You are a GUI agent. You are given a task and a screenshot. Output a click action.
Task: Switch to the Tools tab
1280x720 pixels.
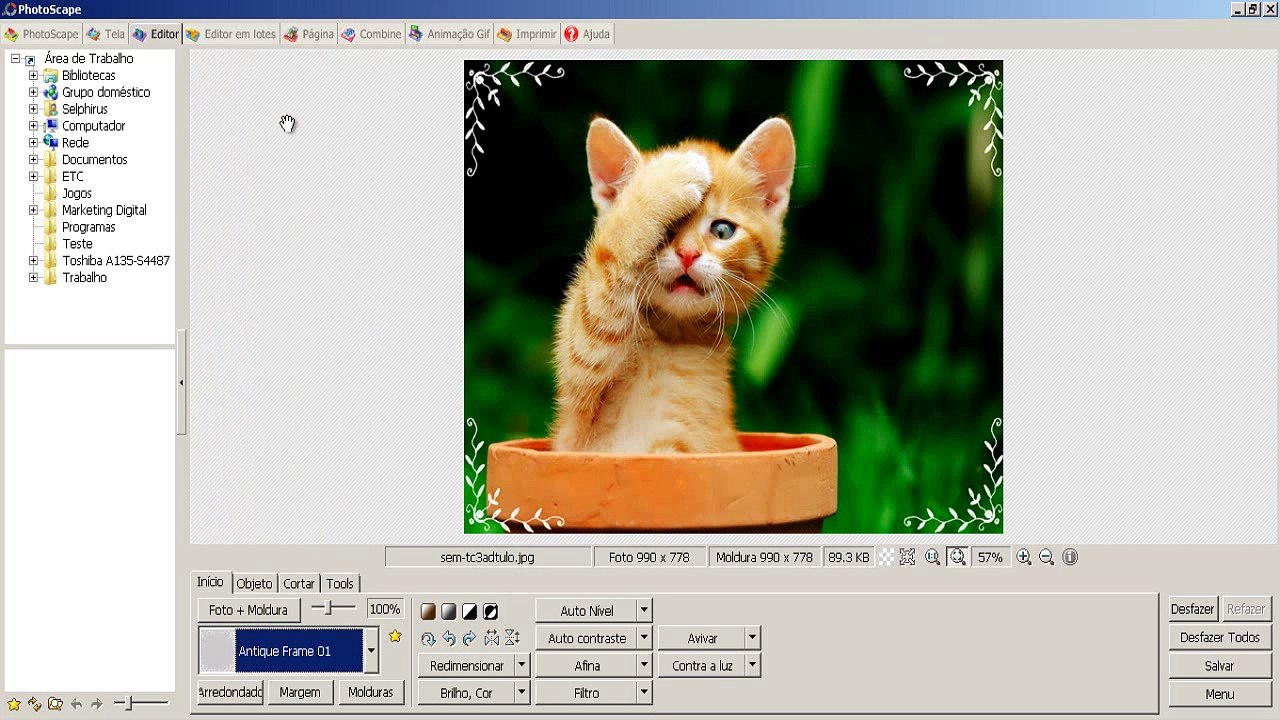click(340, 584)
